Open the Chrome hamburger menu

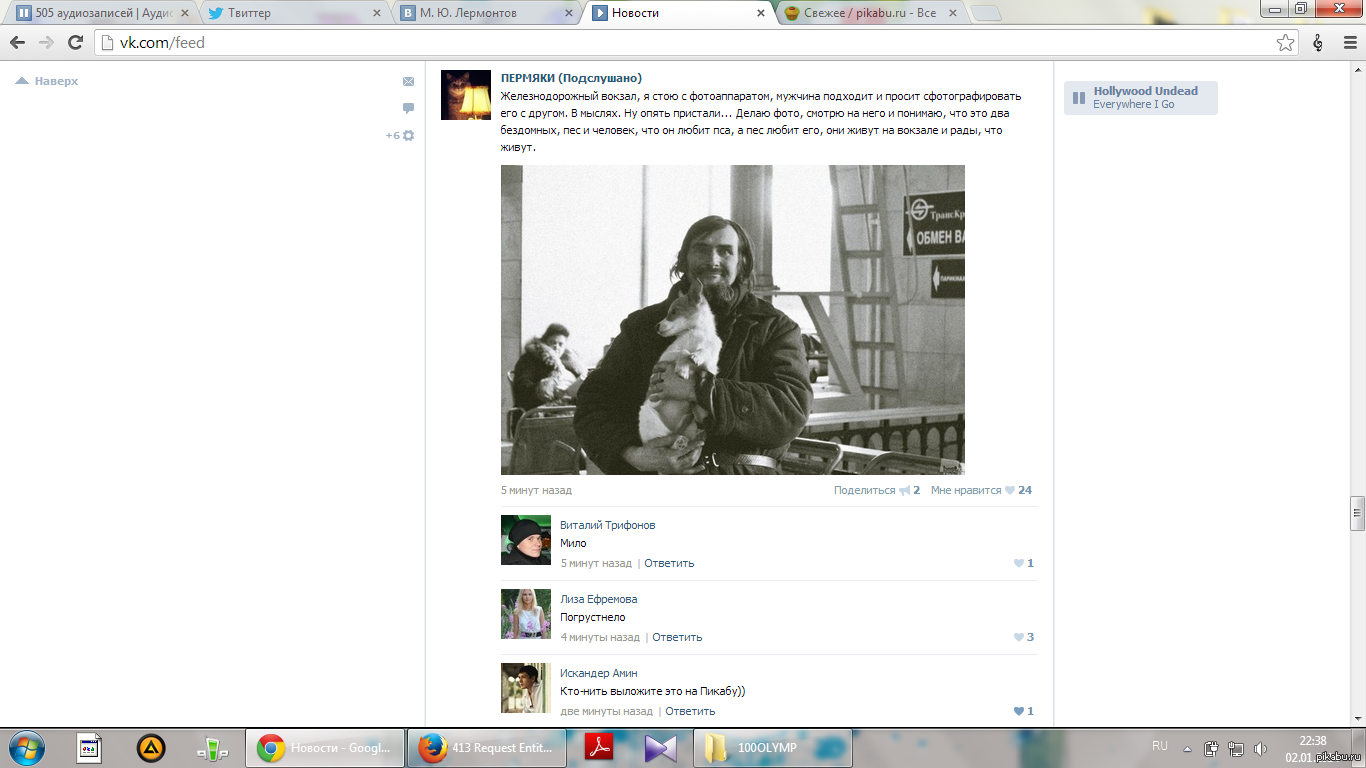tap(1349, 43)
